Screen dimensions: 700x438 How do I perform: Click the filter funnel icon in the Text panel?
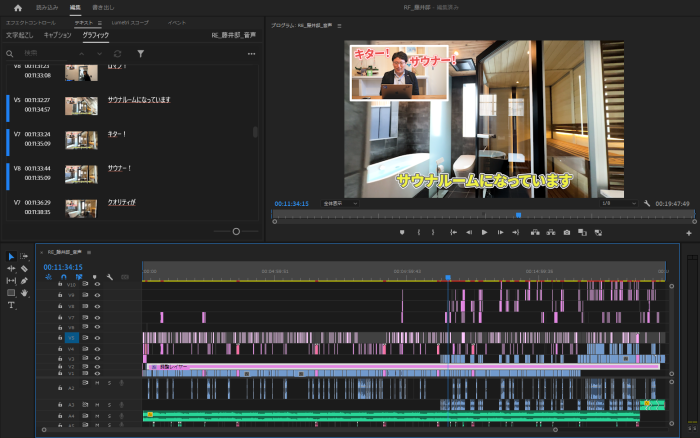[140, 53]
